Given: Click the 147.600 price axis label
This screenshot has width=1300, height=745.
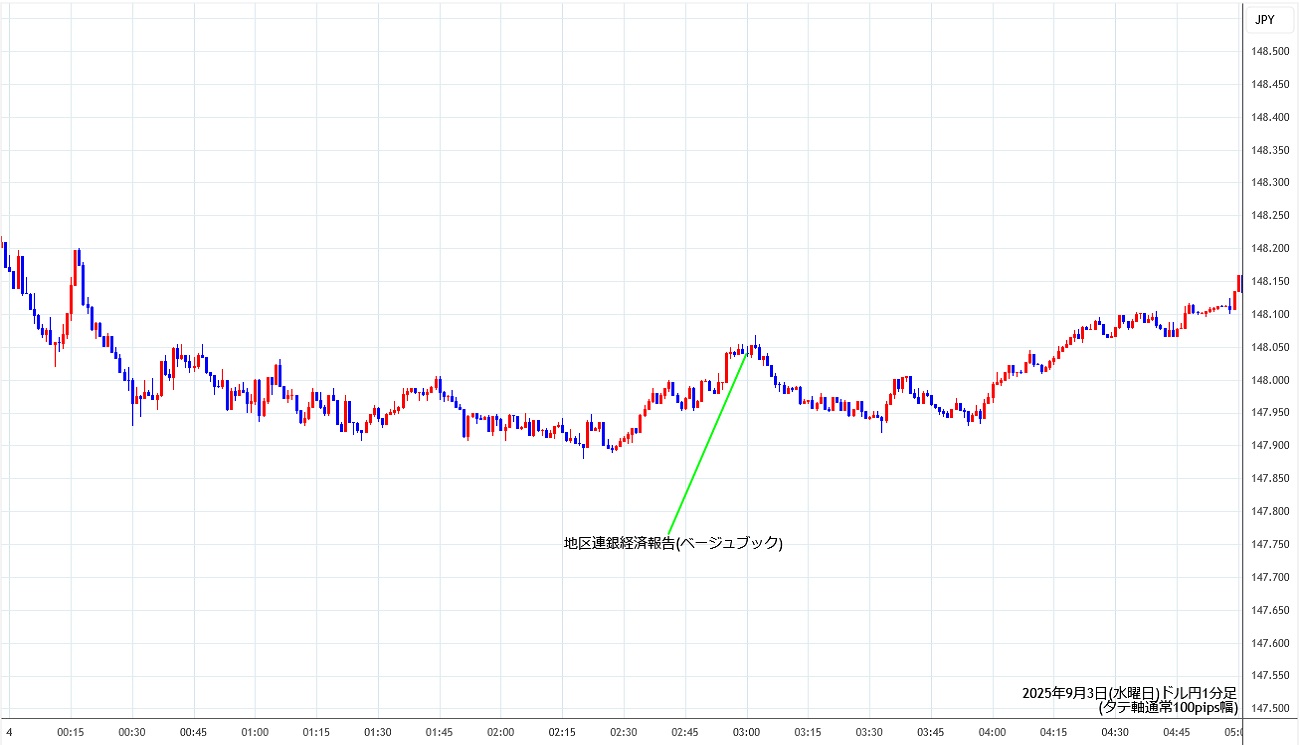Looking at the screenshot, I should point(1270,643).
